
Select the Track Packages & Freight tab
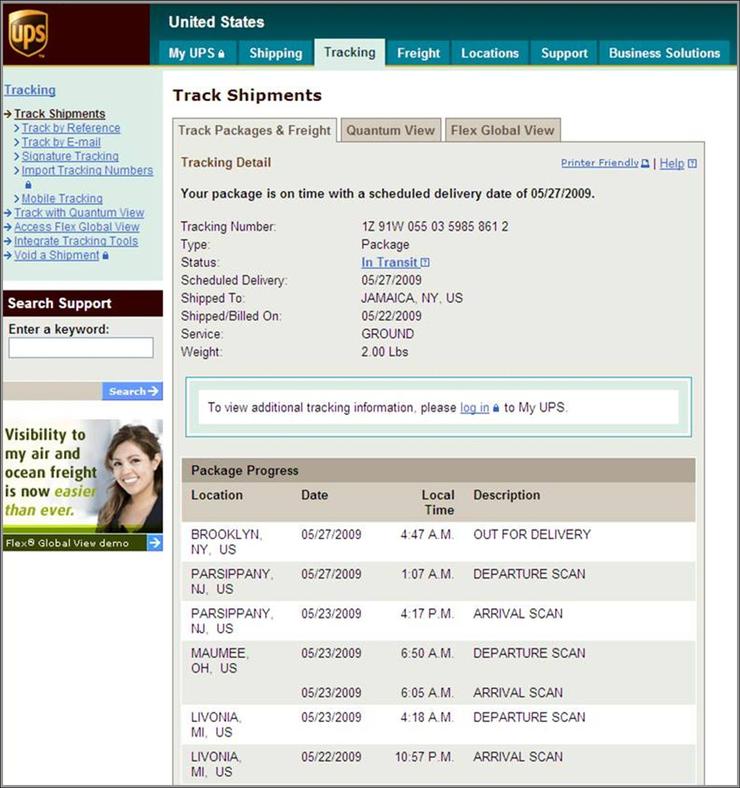(254, 131)
